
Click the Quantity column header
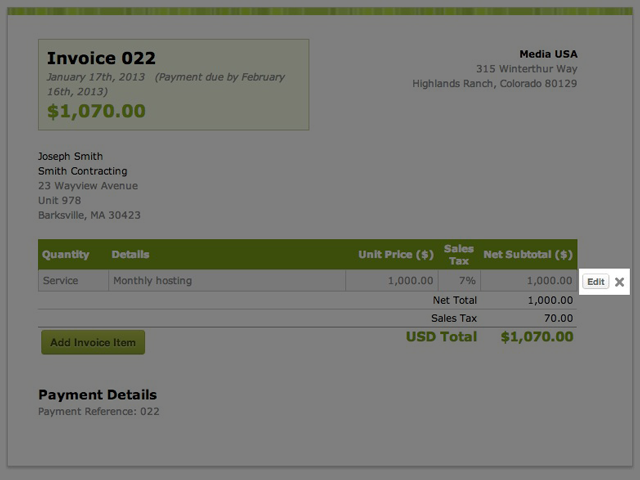point(66,255)
